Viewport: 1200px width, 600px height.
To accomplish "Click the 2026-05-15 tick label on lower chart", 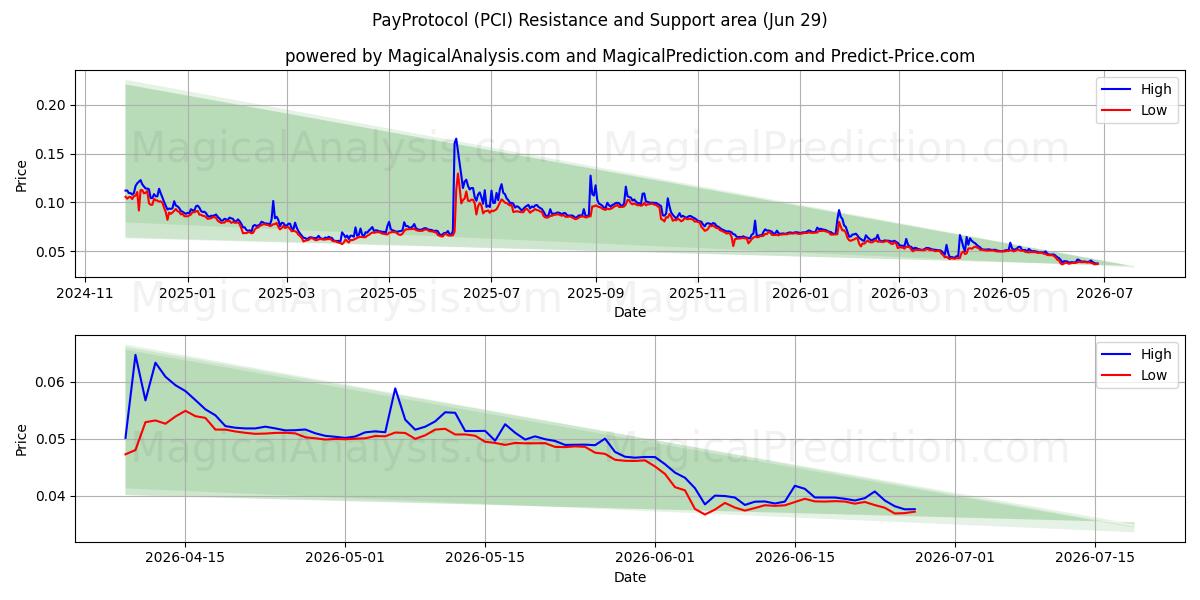I will click(485, 558).
